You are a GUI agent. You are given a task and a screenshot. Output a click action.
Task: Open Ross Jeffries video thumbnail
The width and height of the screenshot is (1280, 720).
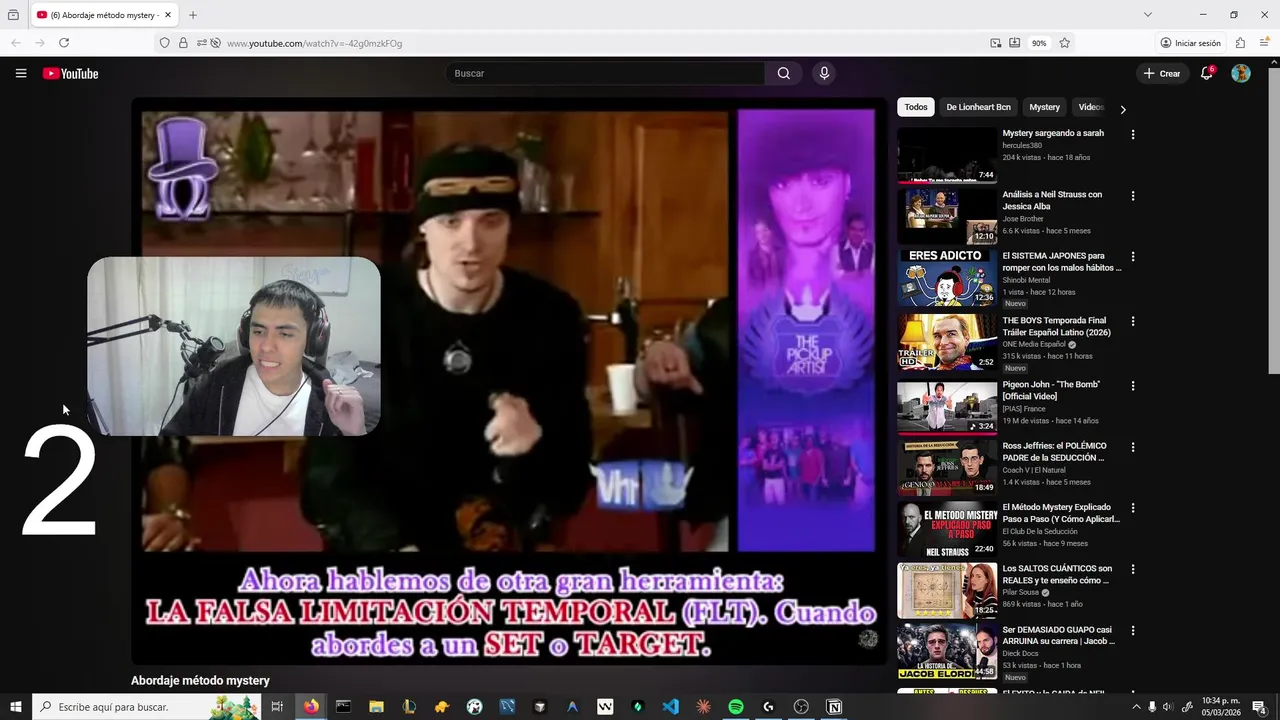(947, 468)
